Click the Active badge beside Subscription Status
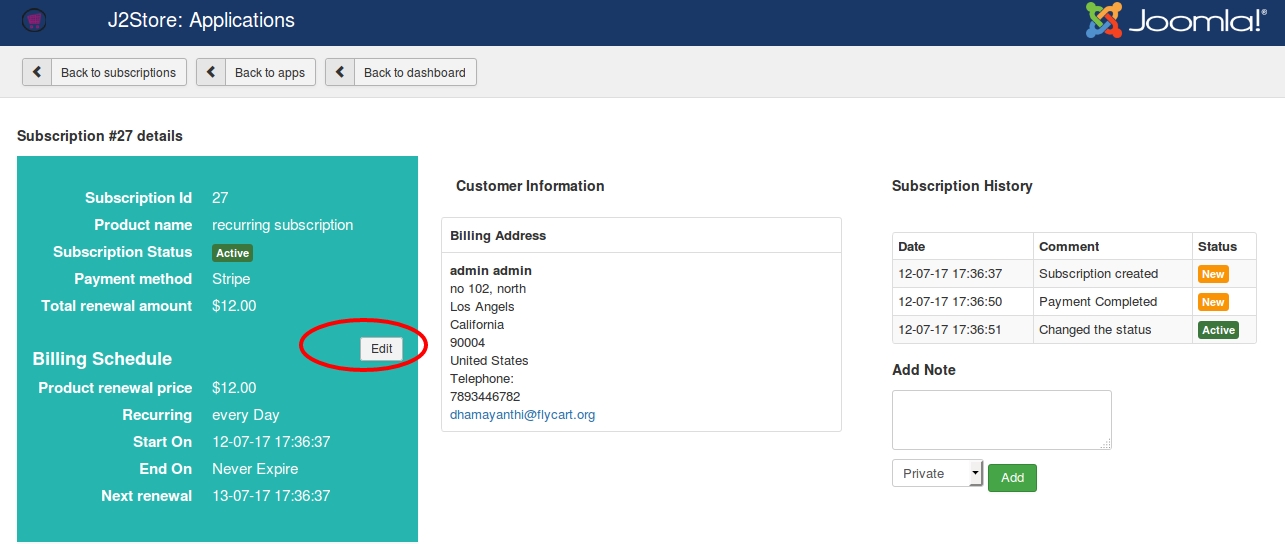The image size is (1285, 556). tap(233, 253)
